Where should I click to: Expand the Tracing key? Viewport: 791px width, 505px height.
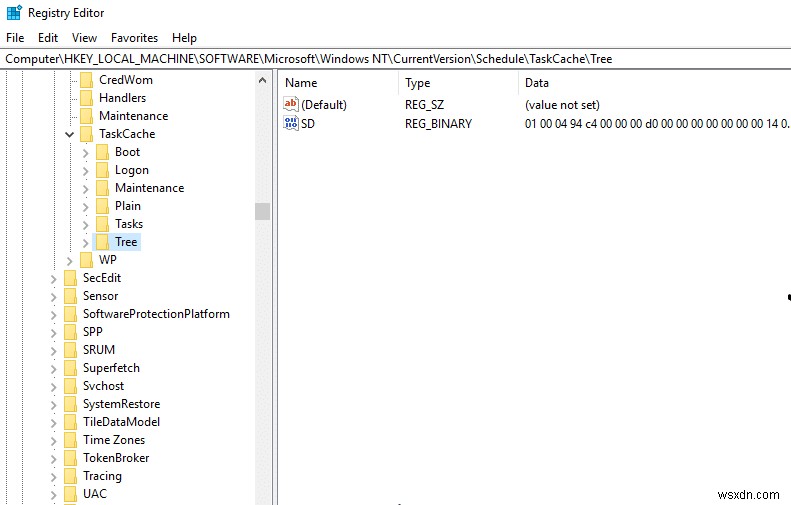(53, 477)
